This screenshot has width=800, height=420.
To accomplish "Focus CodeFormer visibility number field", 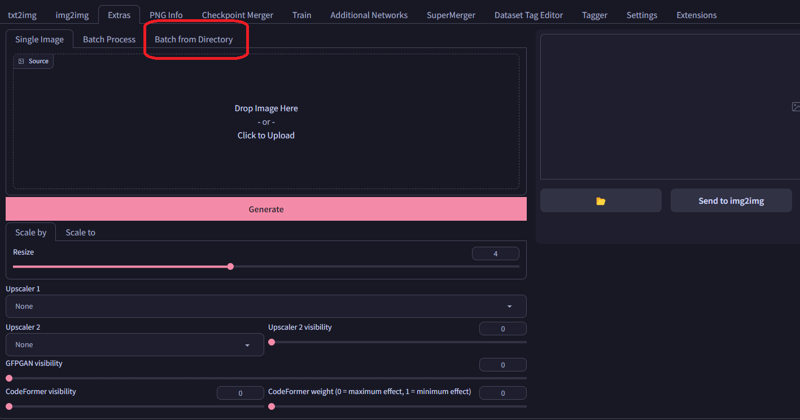I will 240,393.
